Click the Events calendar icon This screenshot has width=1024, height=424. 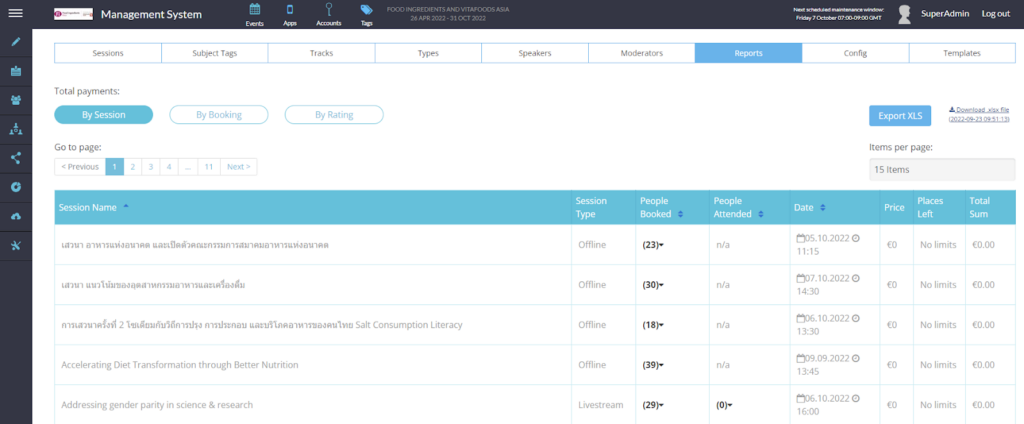click(255, 9)
